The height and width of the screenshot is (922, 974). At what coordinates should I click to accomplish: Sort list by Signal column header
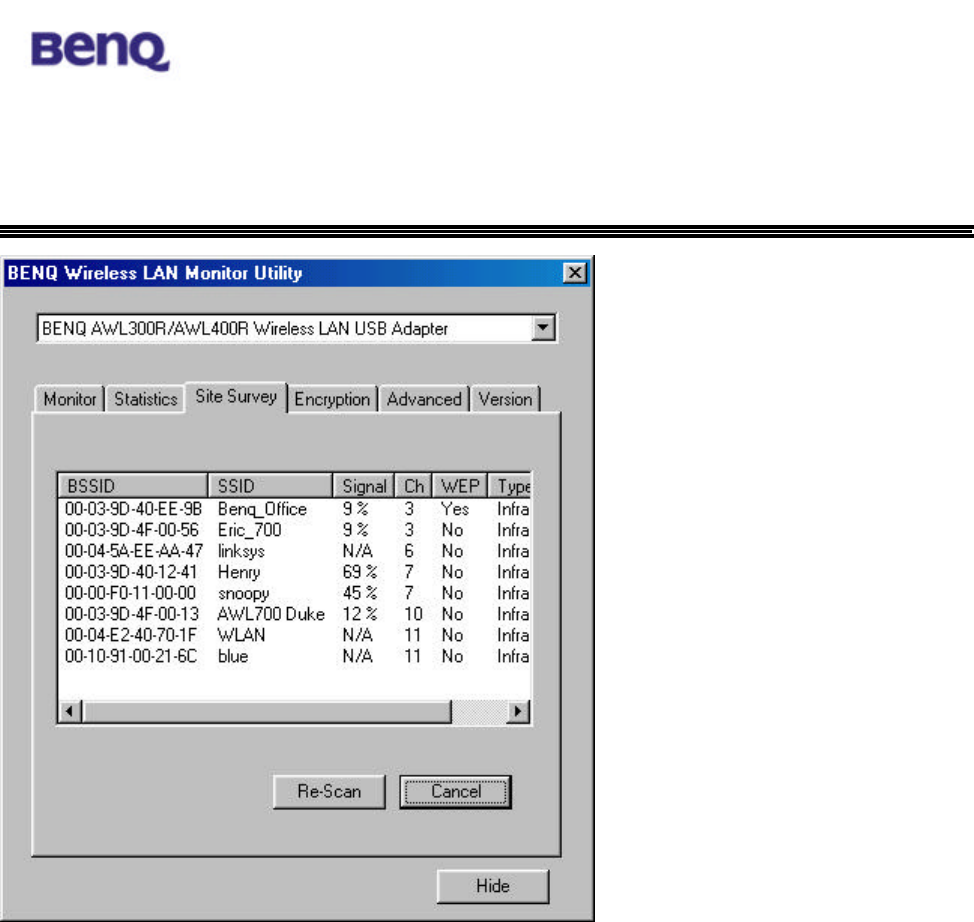pyautogui.click(x=364, y=485)
